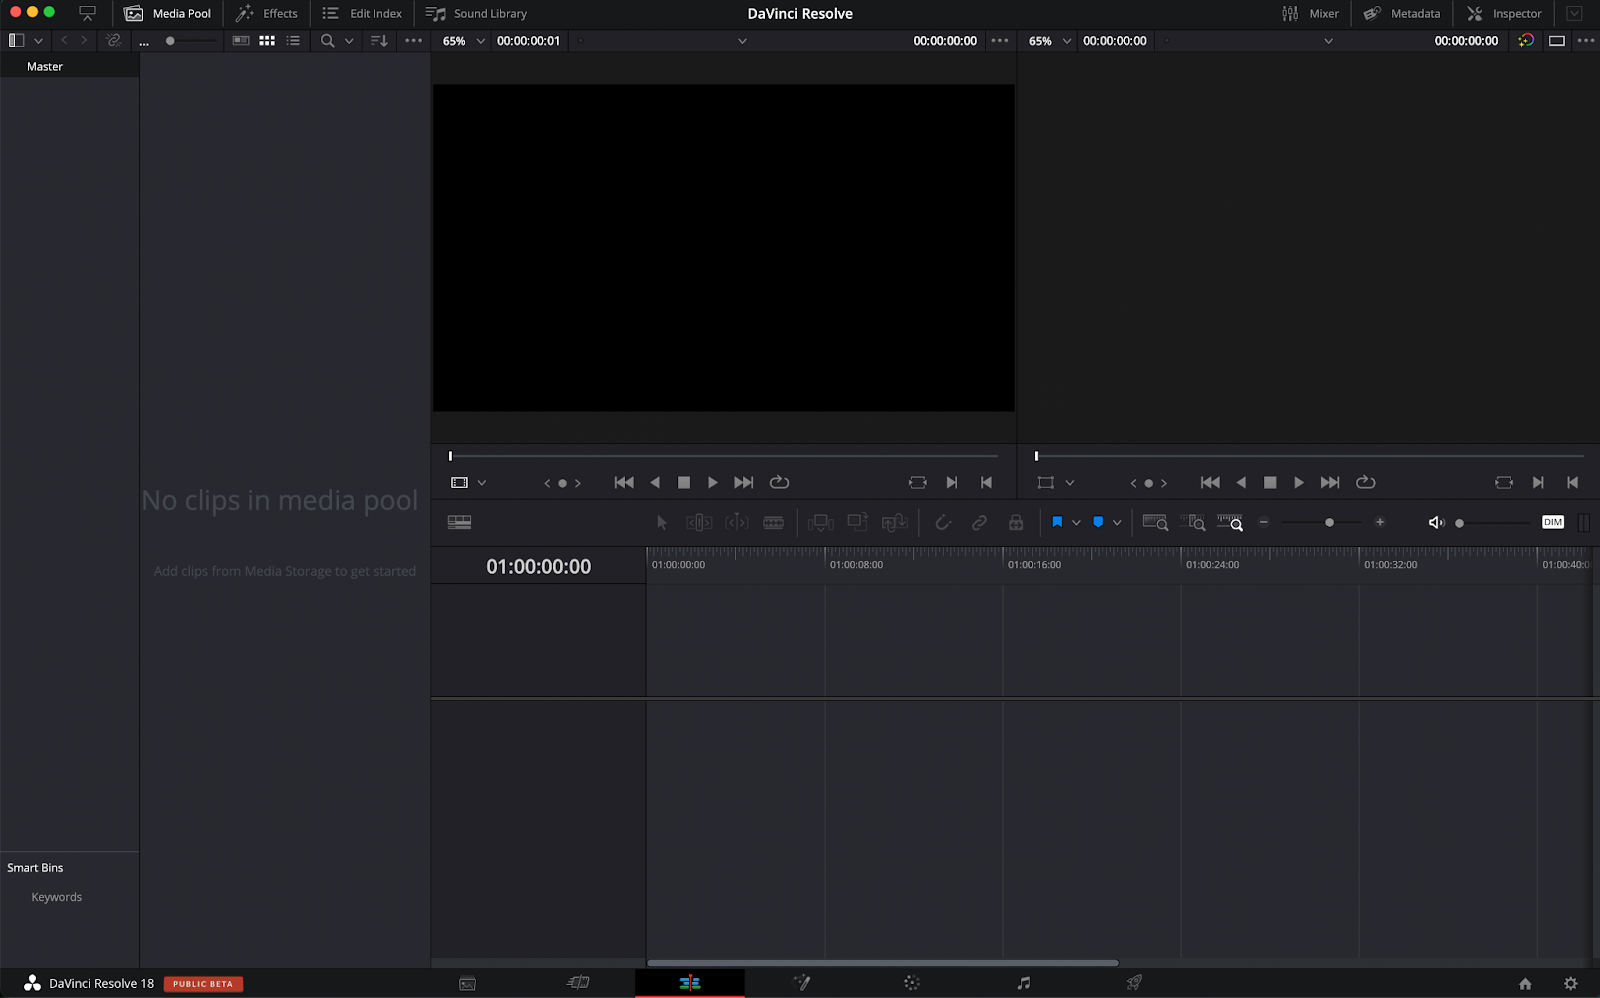Open timeline viewer 65% zoom dropdown
Viewport: 1600px width, 998px height.
click(x=1050, y=41)
